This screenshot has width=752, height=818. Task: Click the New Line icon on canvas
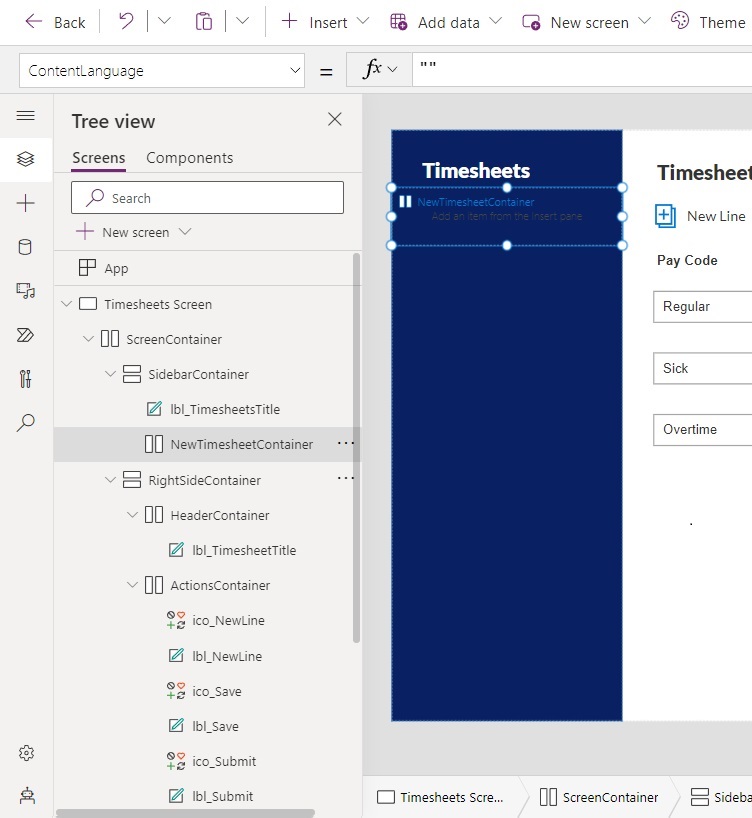click(x=665, y=216)
